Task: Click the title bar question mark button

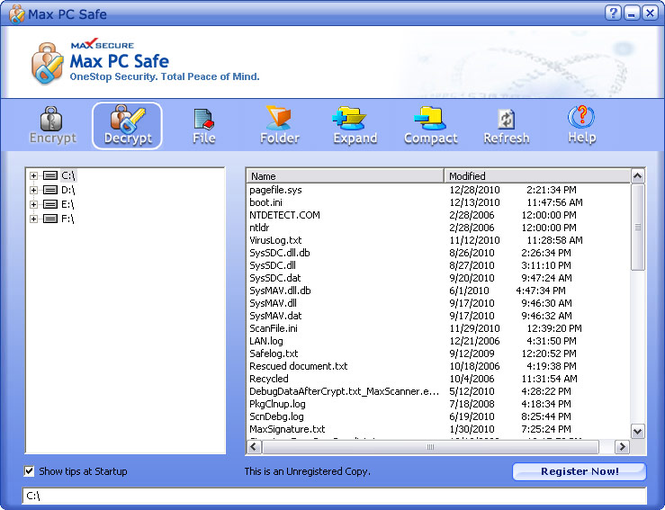Action: [612, 13]
